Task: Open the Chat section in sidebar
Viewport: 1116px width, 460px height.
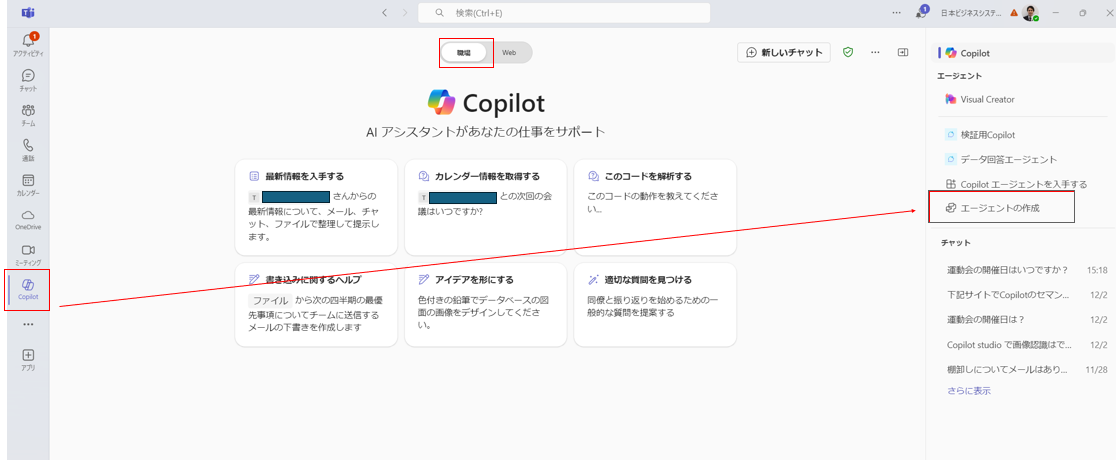Action: [x=28, y=80]
